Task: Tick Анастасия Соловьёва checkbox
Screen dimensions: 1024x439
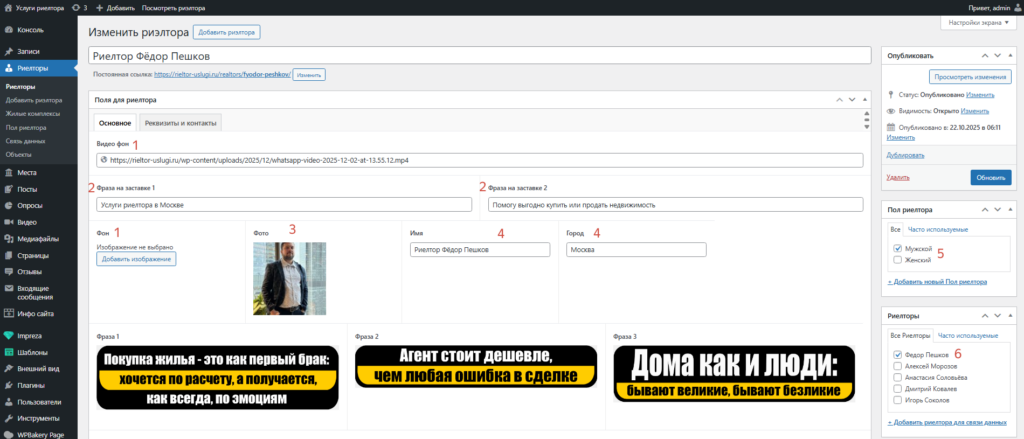Action: pos(897,377)
